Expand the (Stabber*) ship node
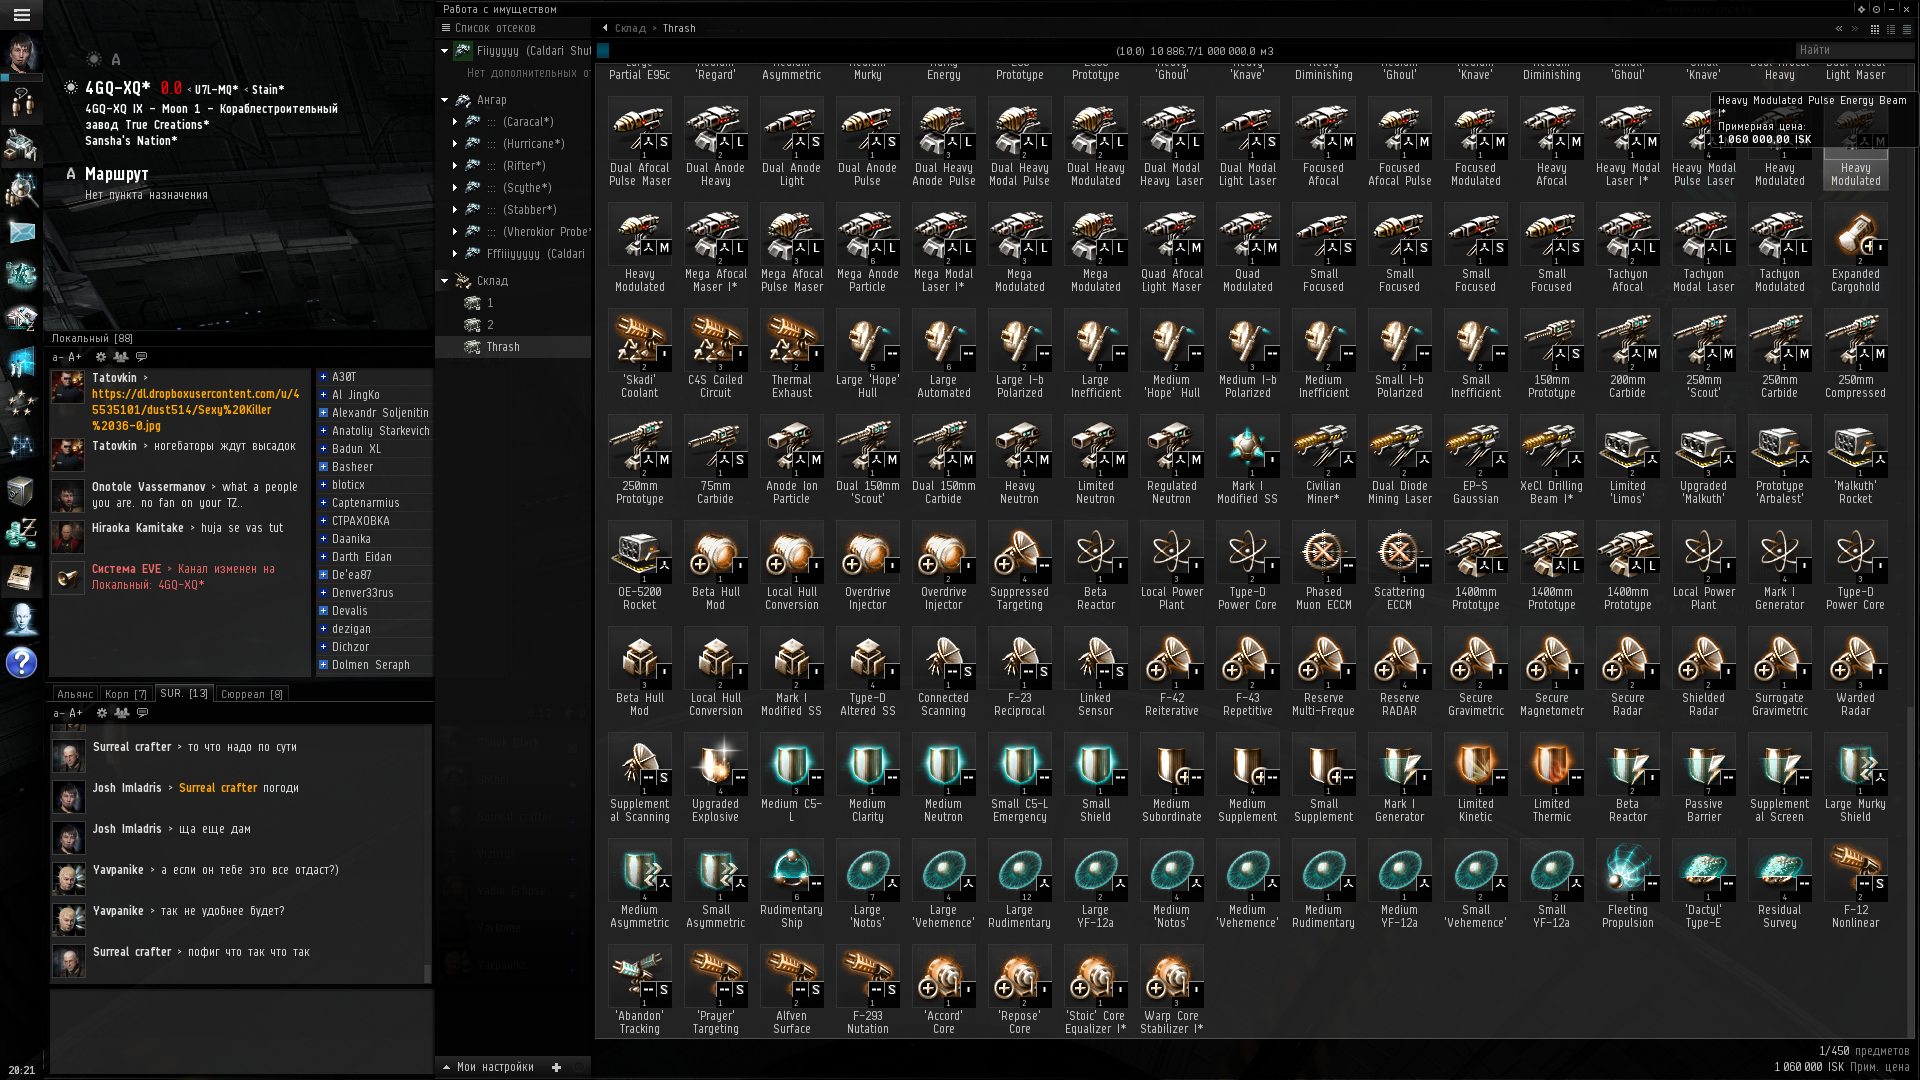 (x=455, y=210)
